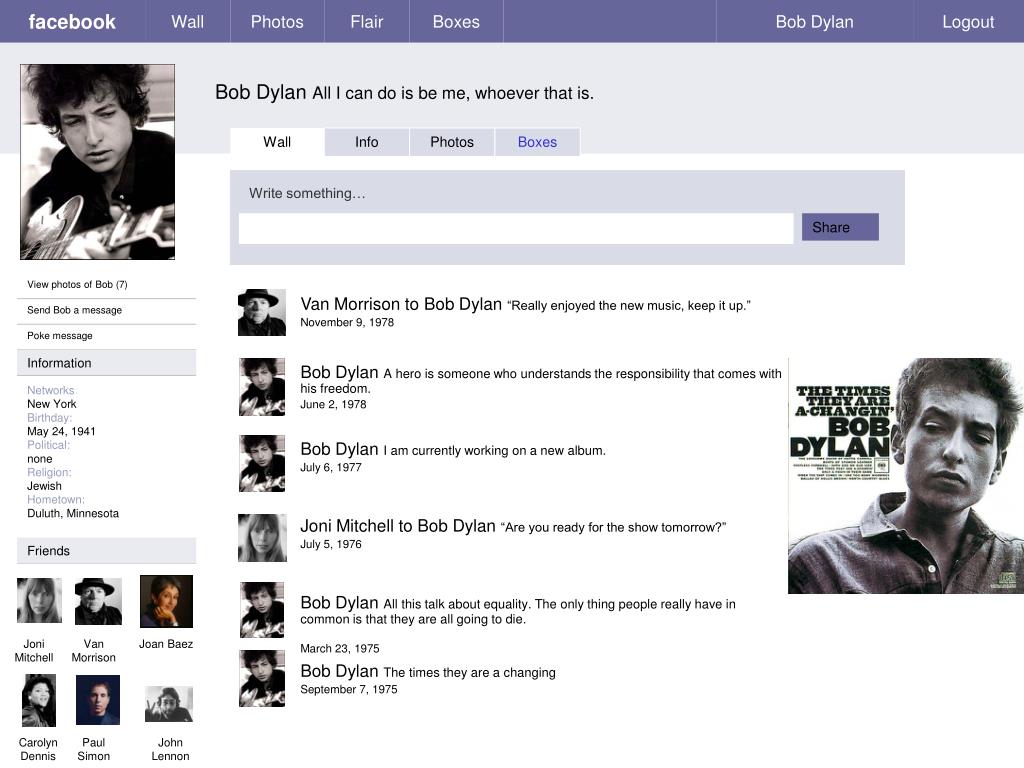Click Bob Dylan avatar on June 2, 1978 post
The image size is (1024, 768).
pyautogui.click(x=262, y=387)
